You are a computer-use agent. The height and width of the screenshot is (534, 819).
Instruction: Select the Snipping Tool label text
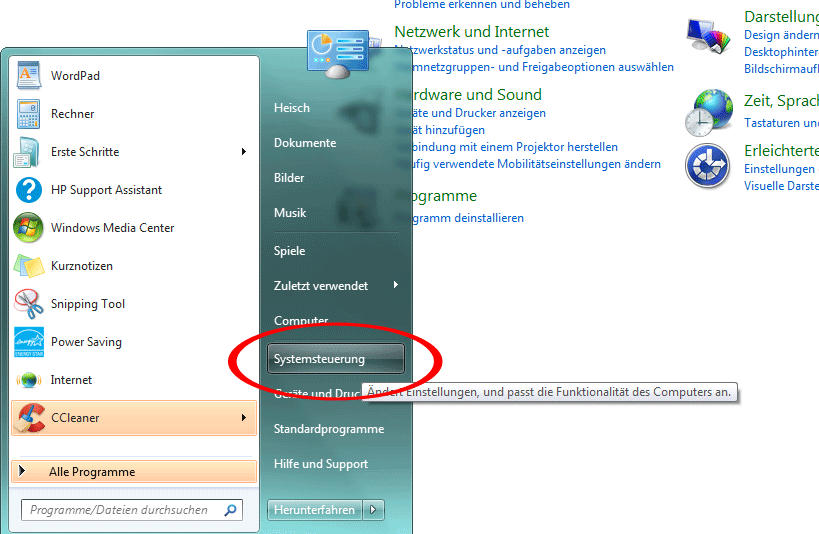(x=88, y=304)
